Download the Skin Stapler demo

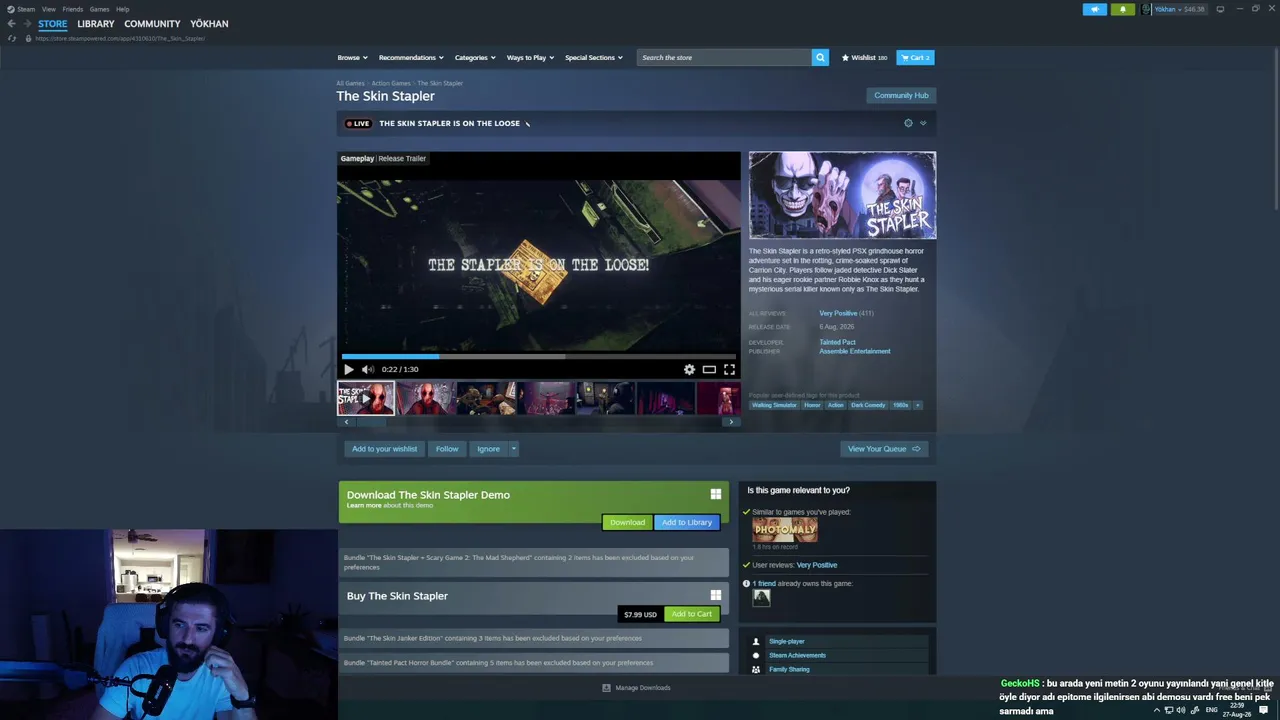tap(627, 522)
